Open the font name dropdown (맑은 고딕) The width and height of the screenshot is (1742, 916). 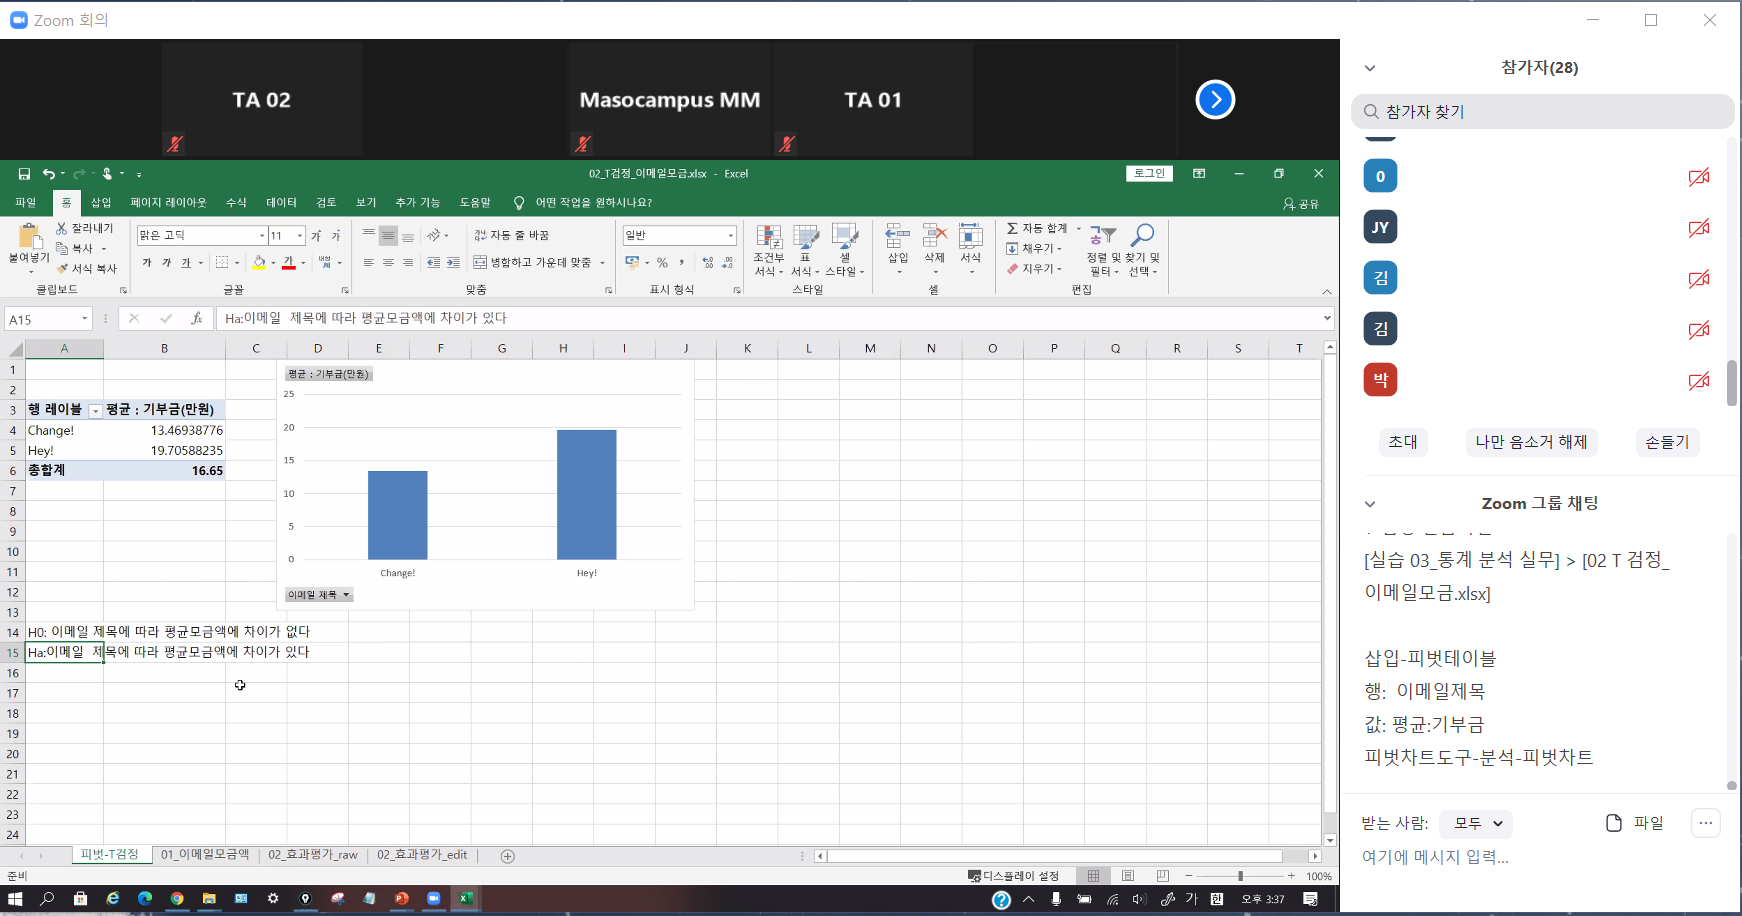pos(262,236)
